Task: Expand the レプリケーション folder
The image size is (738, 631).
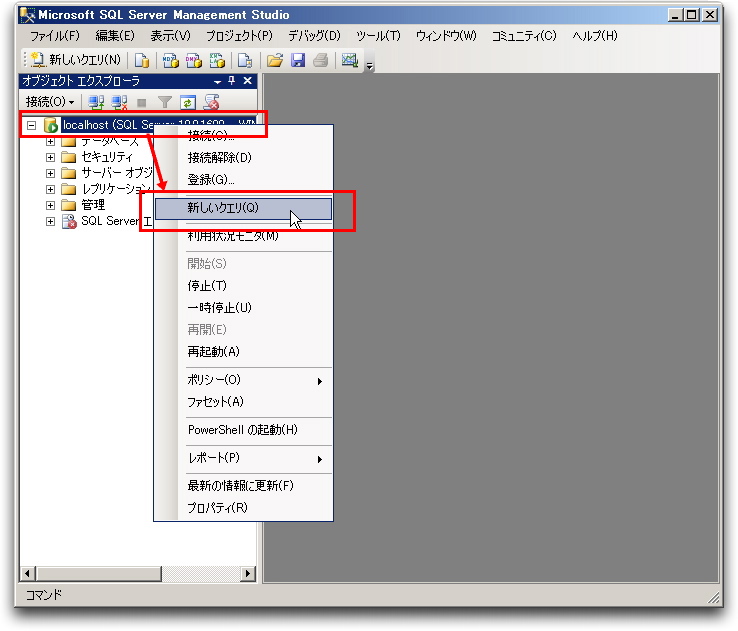Action: click(x=50, y=189)
